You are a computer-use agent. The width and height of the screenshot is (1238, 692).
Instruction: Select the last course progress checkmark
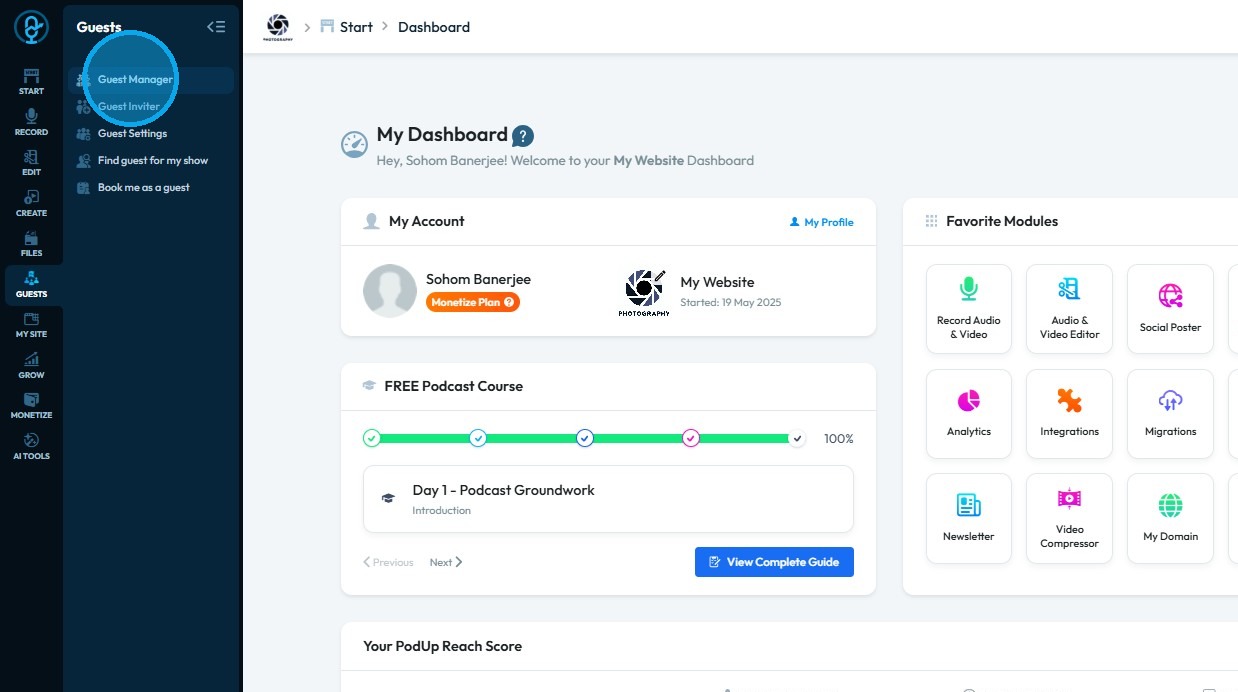[x=797, y=438]
